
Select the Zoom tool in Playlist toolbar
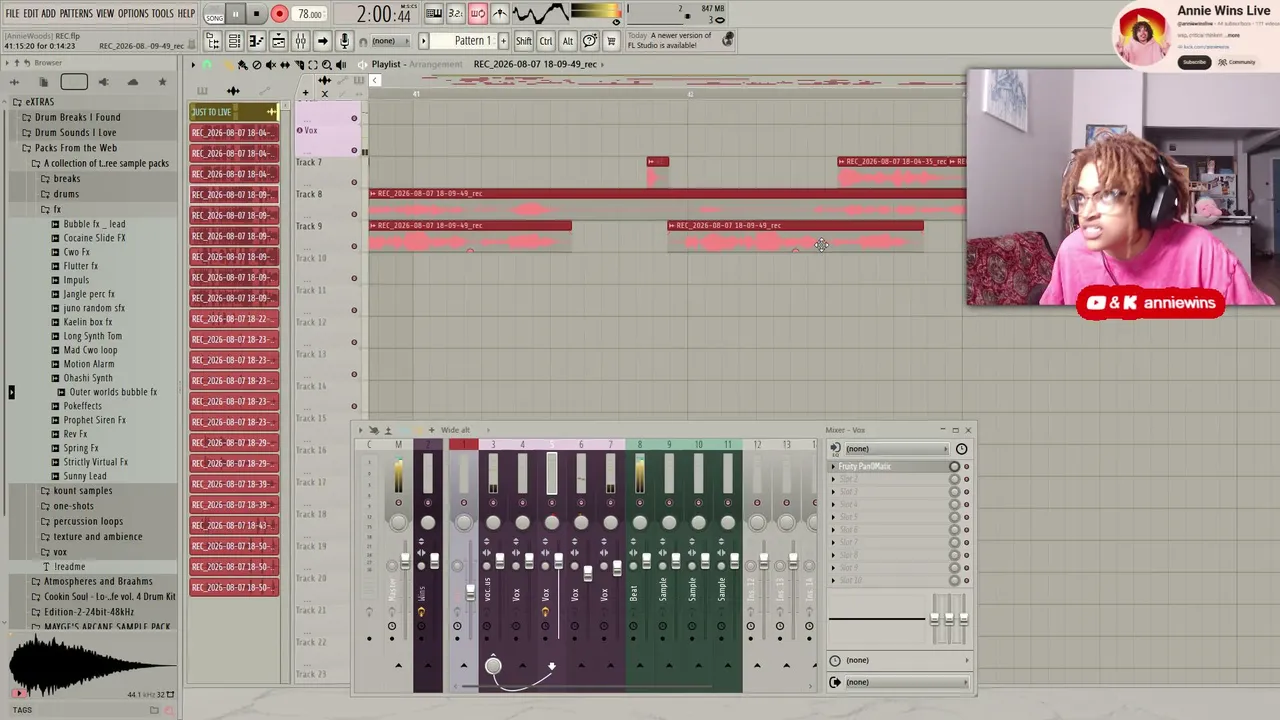tap(327, 64)
